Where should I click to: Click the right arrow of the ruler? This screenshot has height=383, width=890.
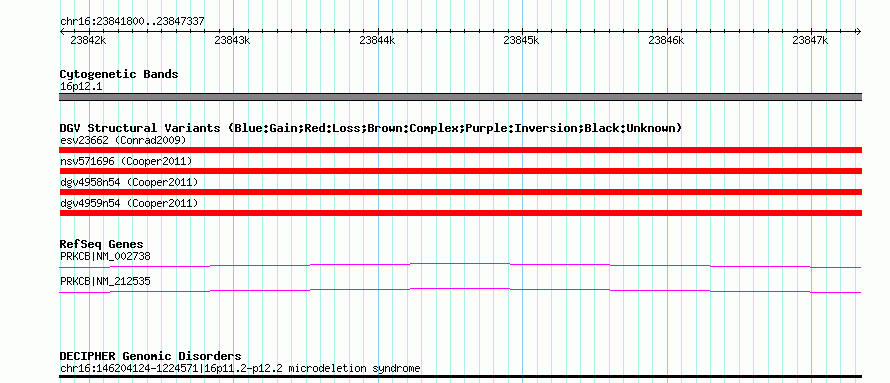(858, 32)
